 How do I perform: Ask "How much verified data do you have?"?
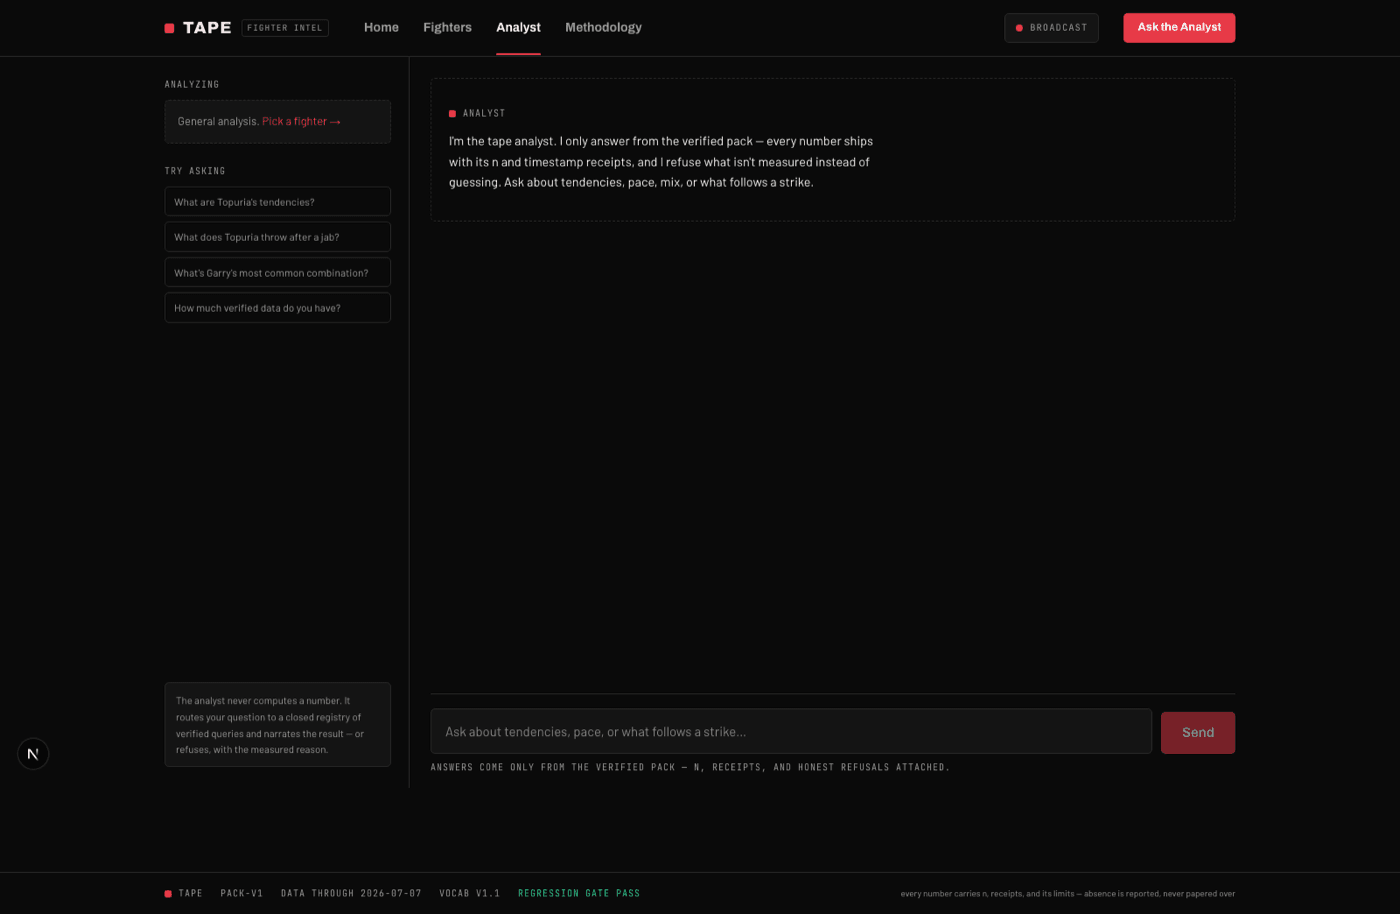tap(277, 308)
